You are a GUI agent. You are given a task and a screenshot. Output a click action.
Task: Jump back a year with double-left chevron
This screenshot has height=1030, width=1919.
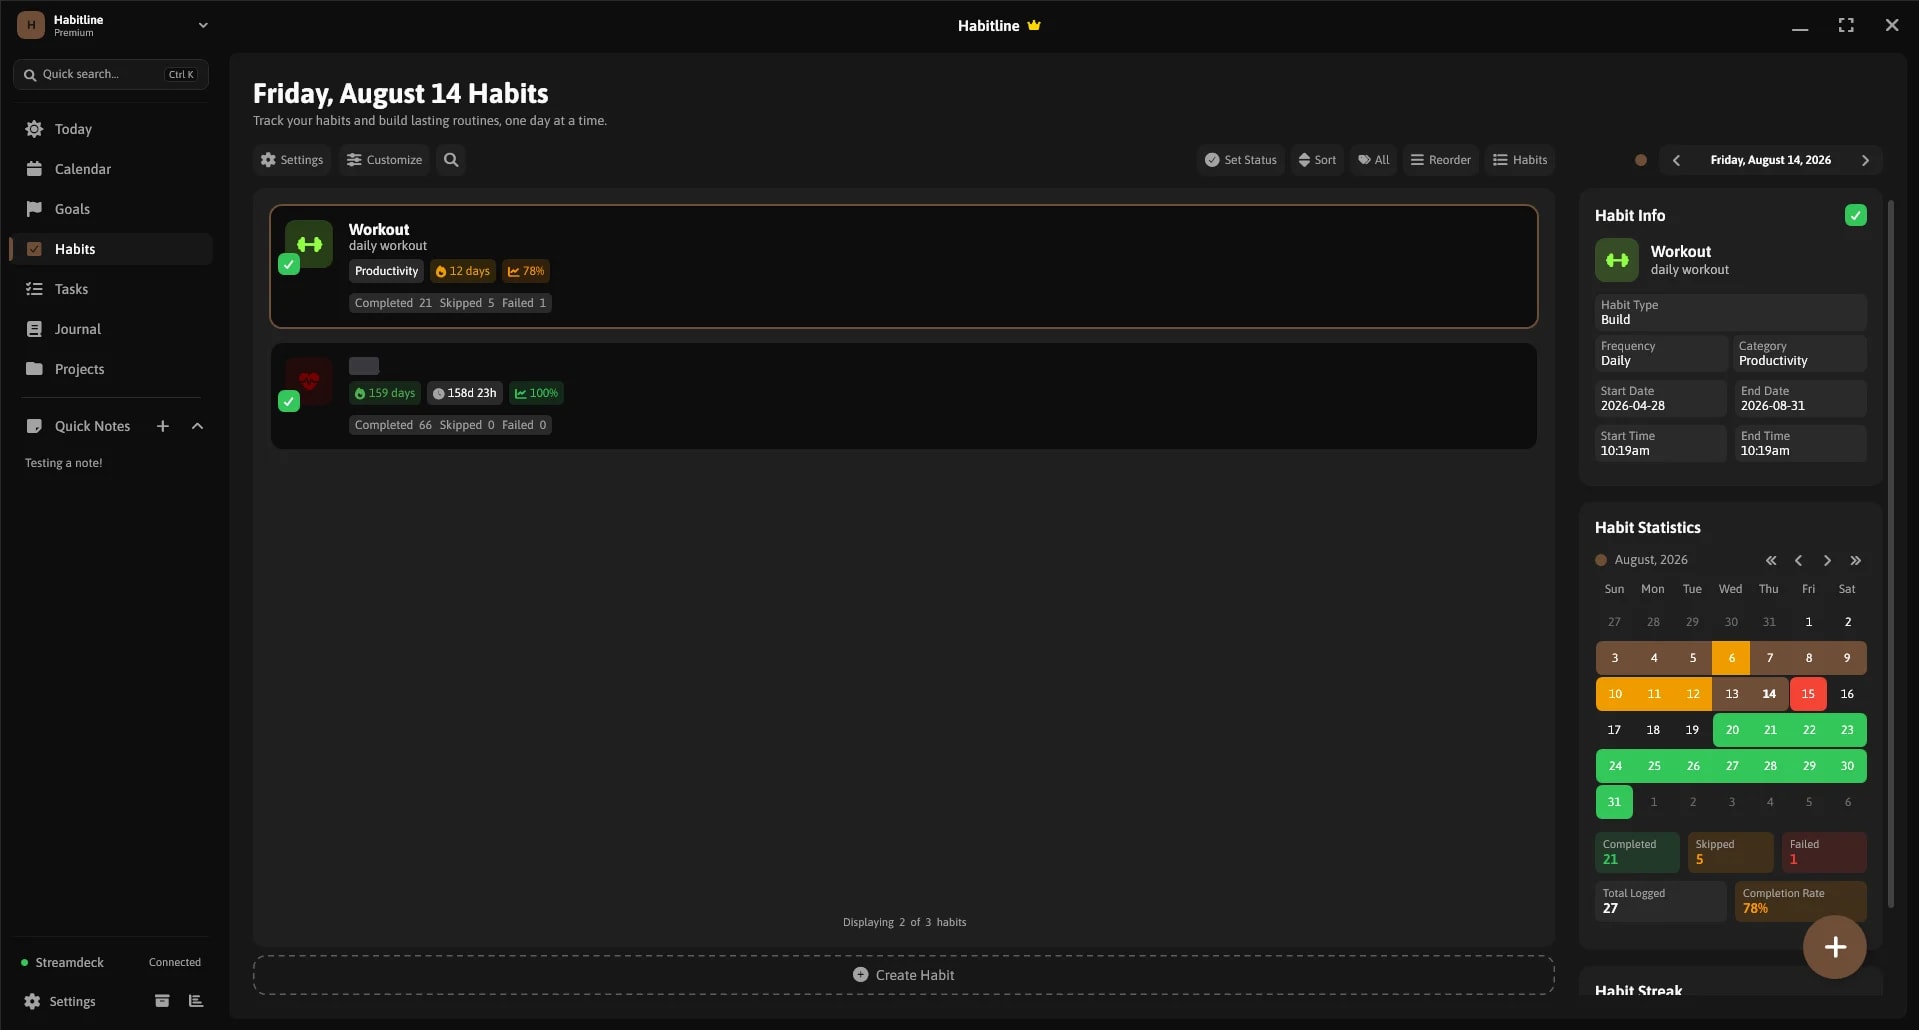[1771, 561]
